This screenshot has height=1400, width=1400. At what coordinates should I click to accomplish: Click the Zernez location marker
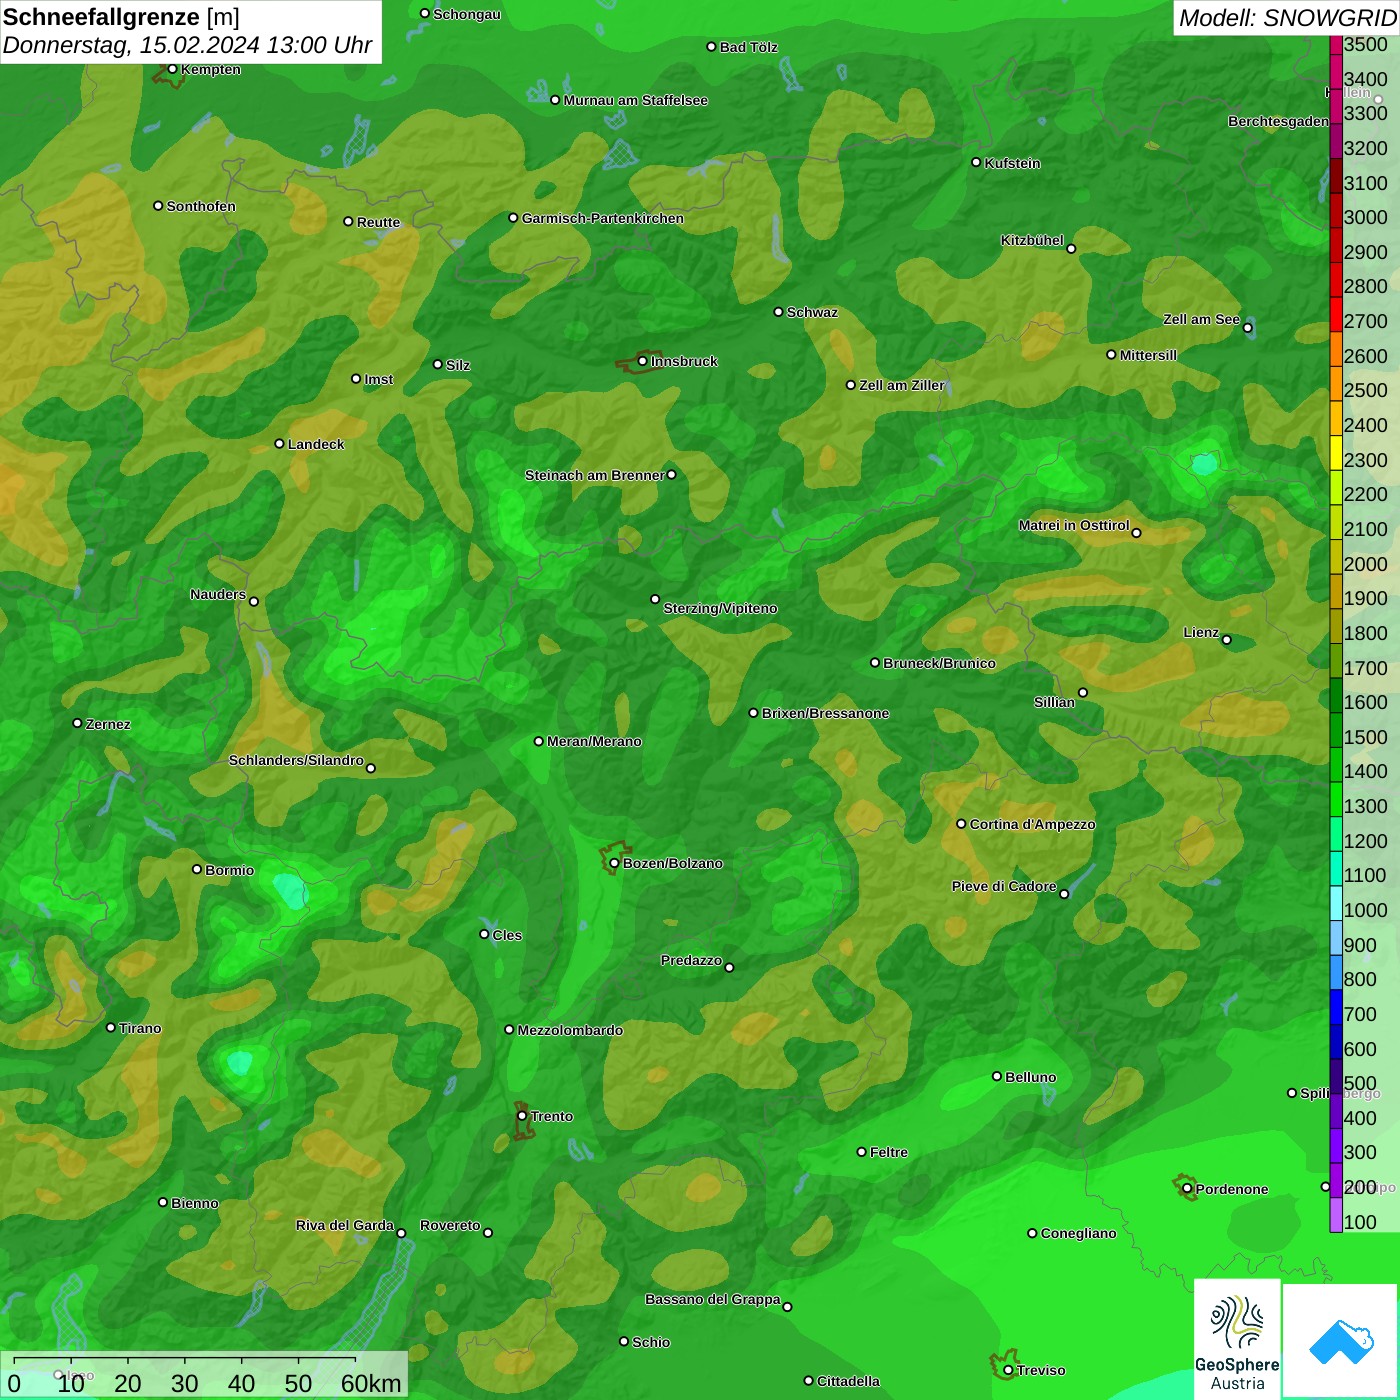[77, 723]
